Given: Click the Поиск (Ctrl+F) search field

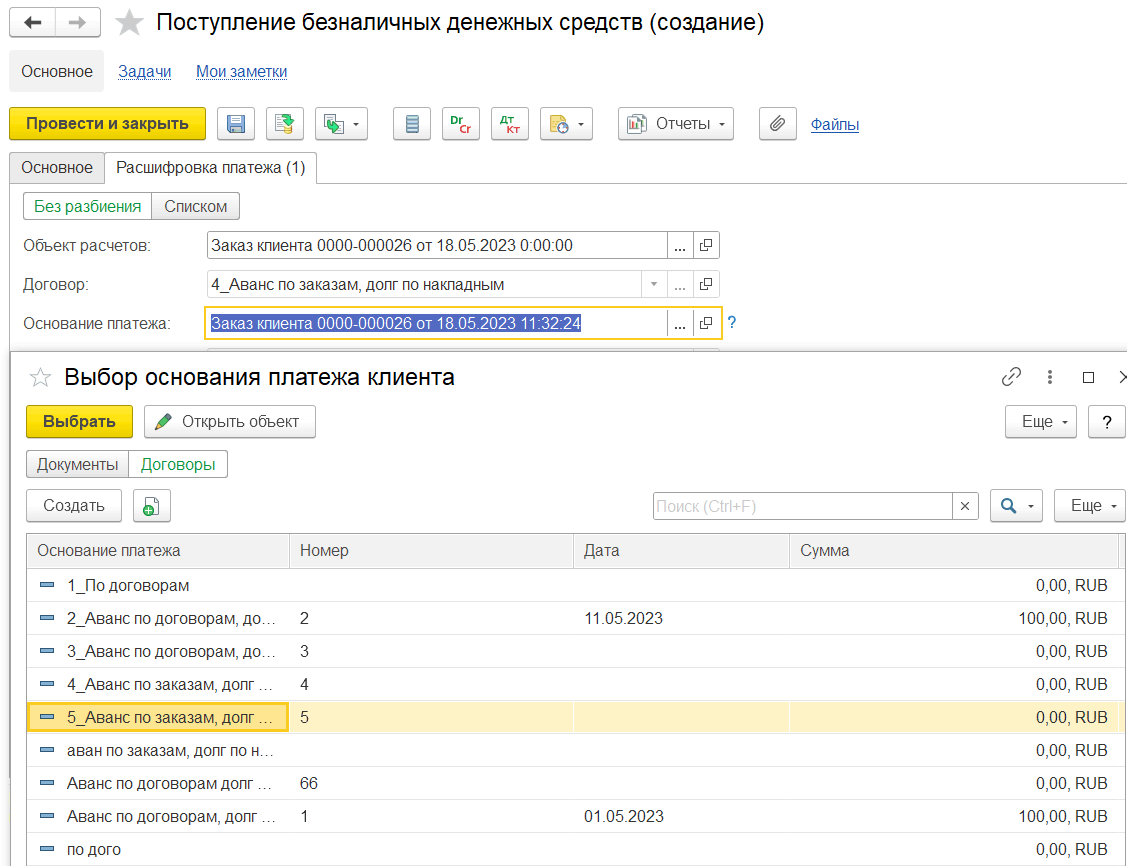Looking at the screenshot, I should click(802, 506).
